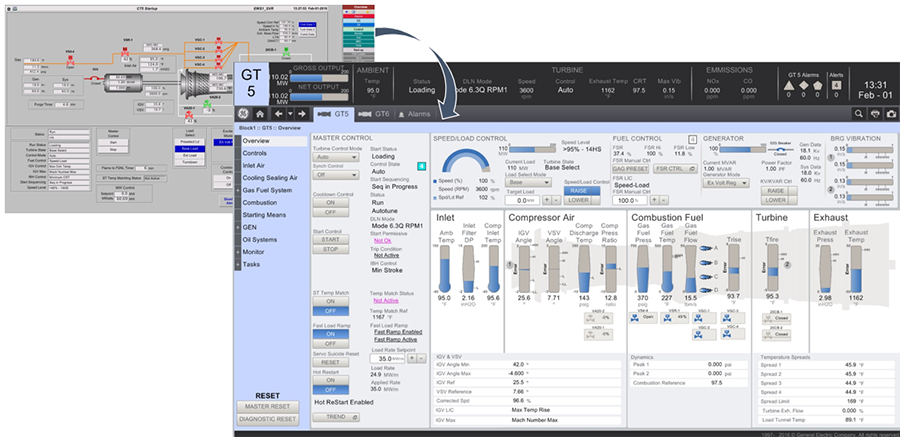Screen dimensions: 900x437
Task: Open Load Select Mode Base dropdown
Action: click(528, 182)
